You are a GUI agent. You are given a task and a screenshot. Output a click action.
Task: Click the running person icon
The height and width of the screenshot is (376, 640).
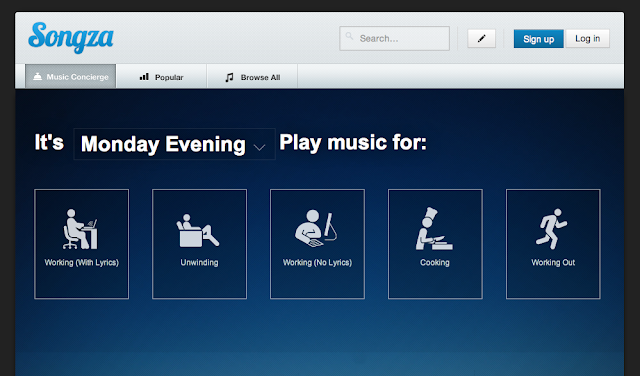(551, 229)
